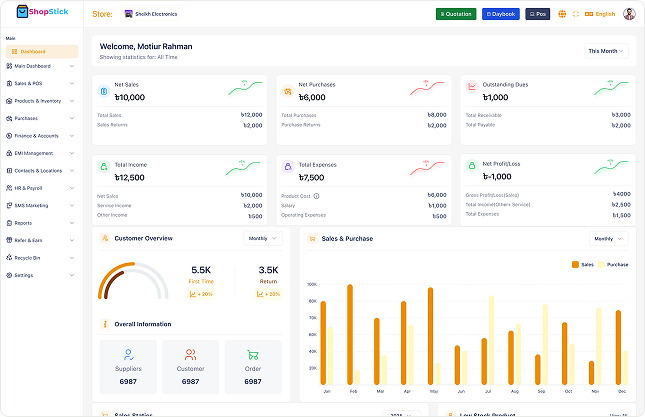Click the globe icon in top bar

coord(562,14)
